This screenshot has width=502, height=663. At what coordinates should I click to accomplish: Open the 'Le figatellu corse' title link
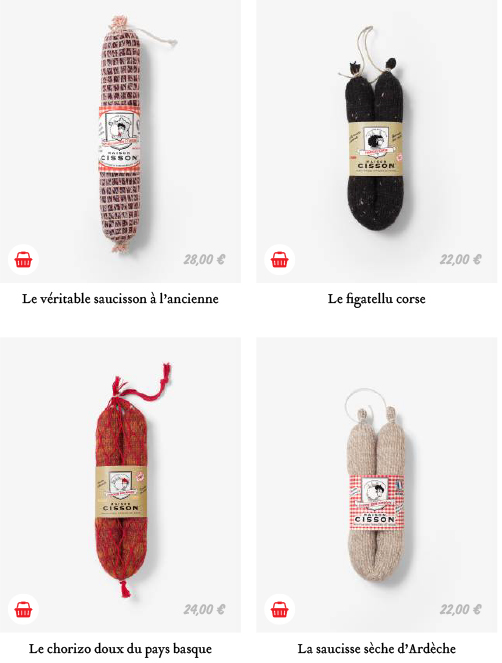tap(376, 299)
